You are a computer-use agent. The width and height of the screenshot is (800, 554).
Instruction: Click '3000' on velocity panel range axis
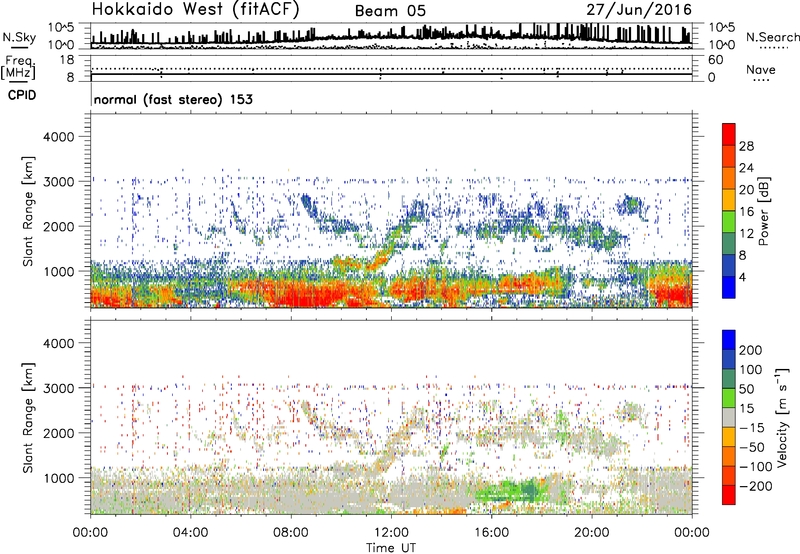(x=59, y=388)
